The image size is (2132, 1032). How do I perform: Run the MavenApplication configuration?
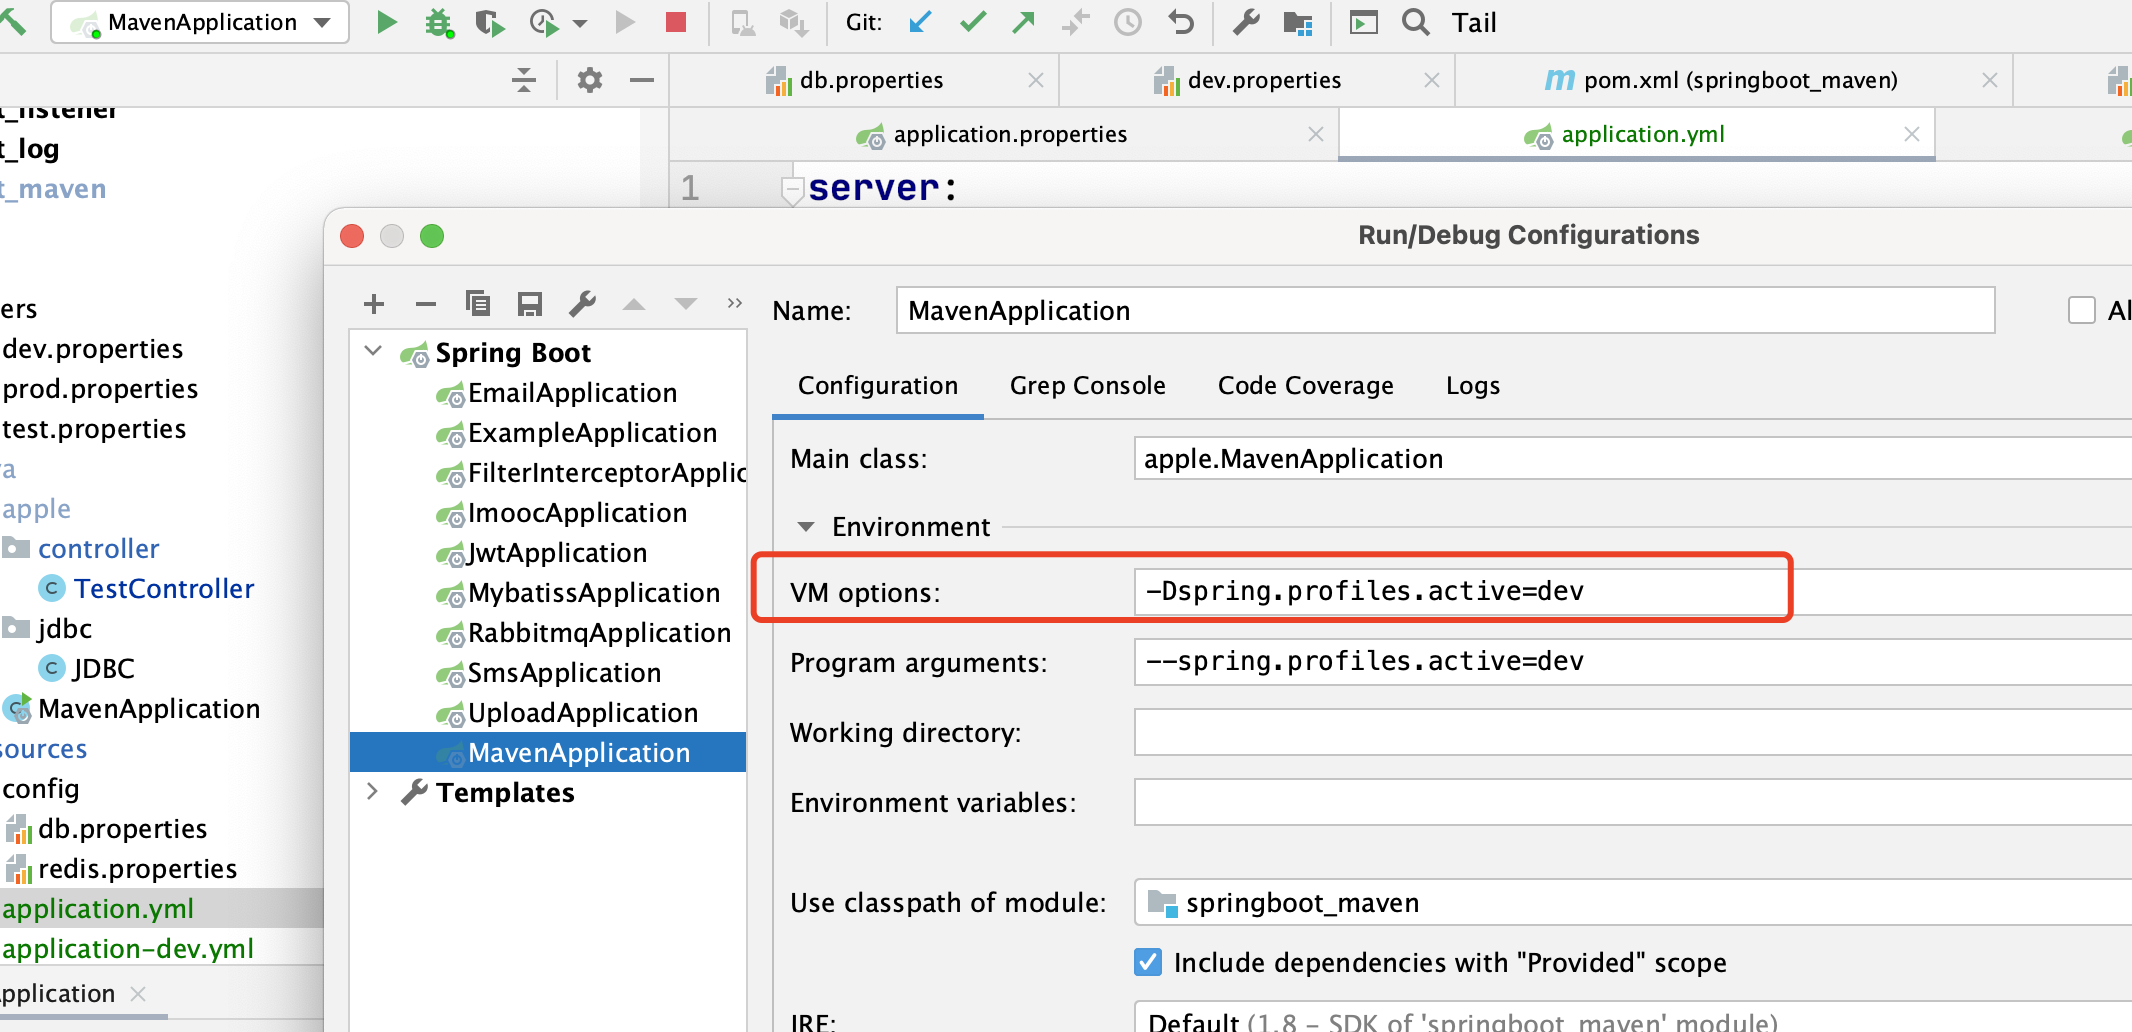pyautogui.click(x=386, y=22)
